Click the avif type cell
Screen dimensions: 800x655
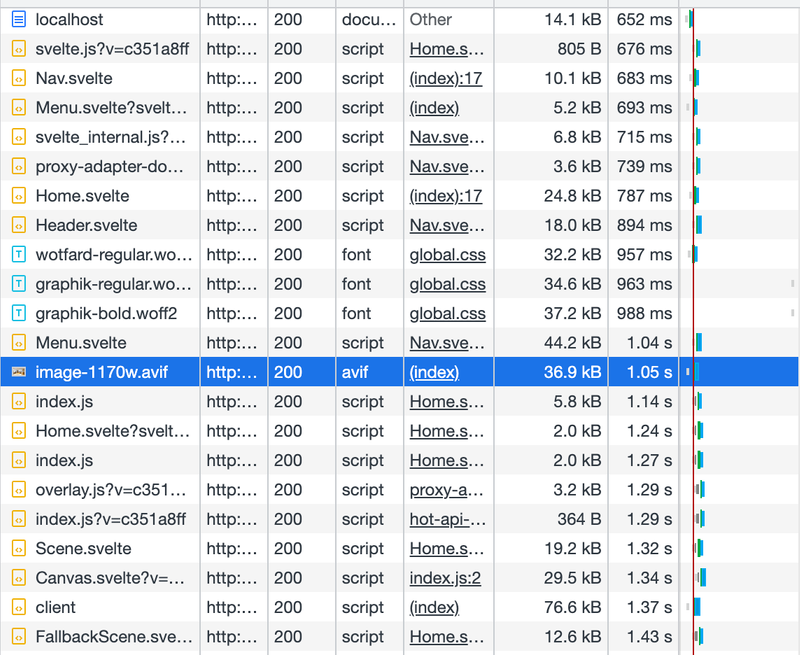(x=369, y=372)
